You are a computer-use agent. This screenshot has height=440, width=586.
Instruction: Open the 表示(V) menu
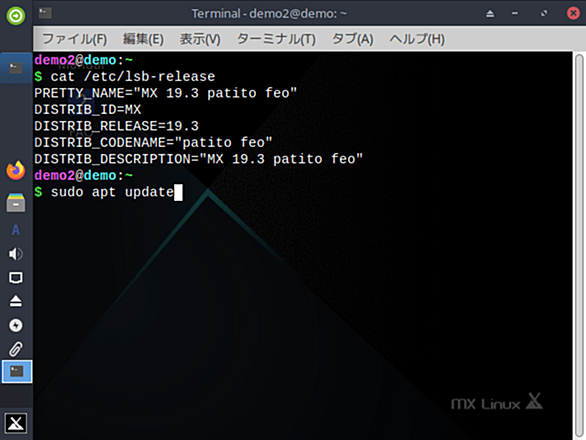coord(200,39)
